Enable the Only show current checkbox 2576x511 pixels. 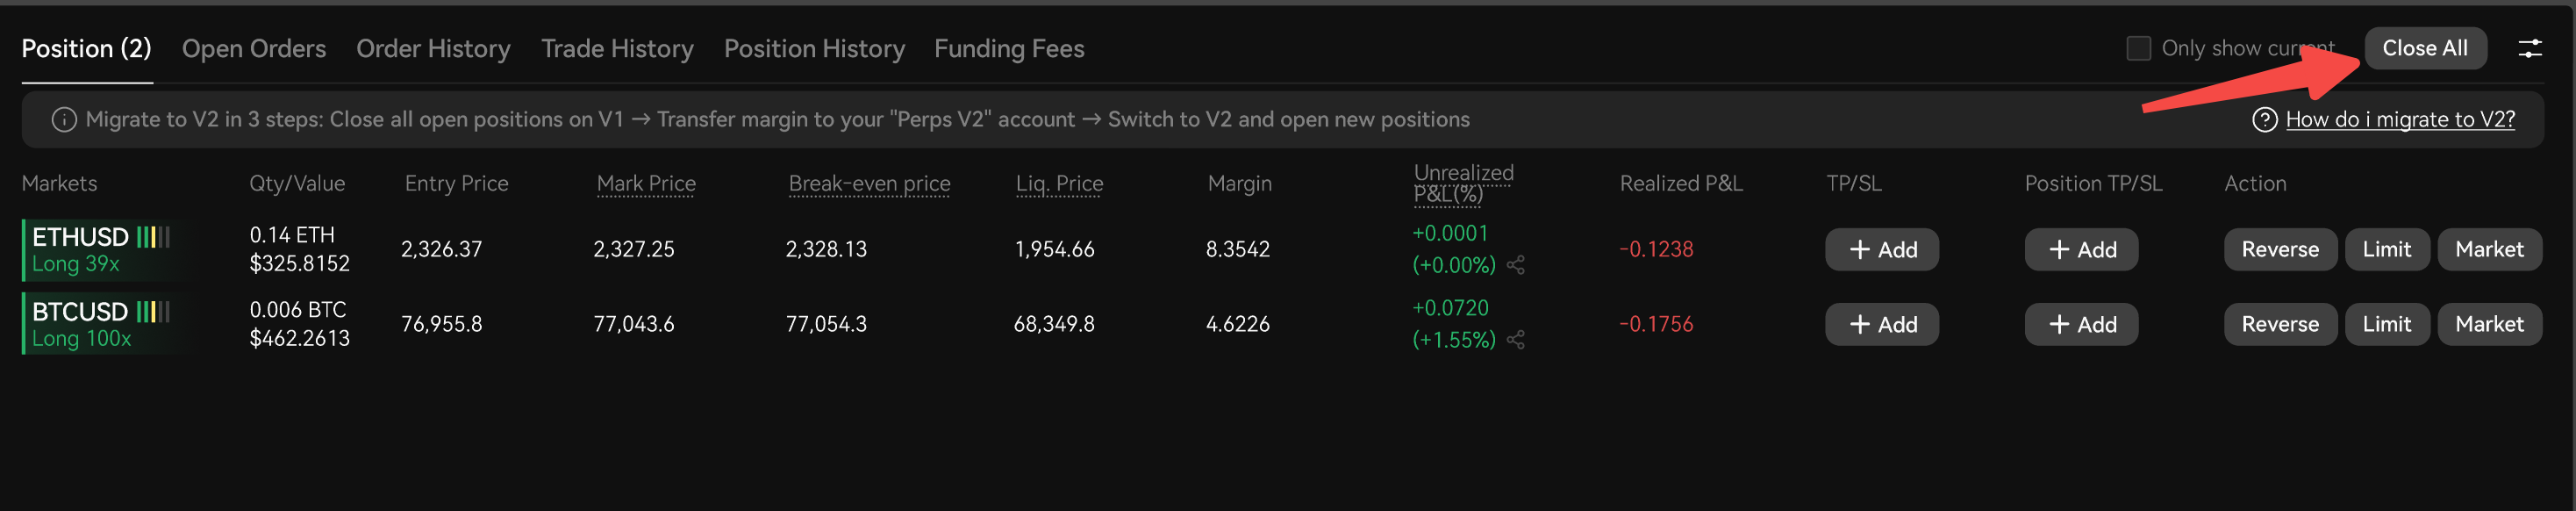click(x=2138, y=48)
